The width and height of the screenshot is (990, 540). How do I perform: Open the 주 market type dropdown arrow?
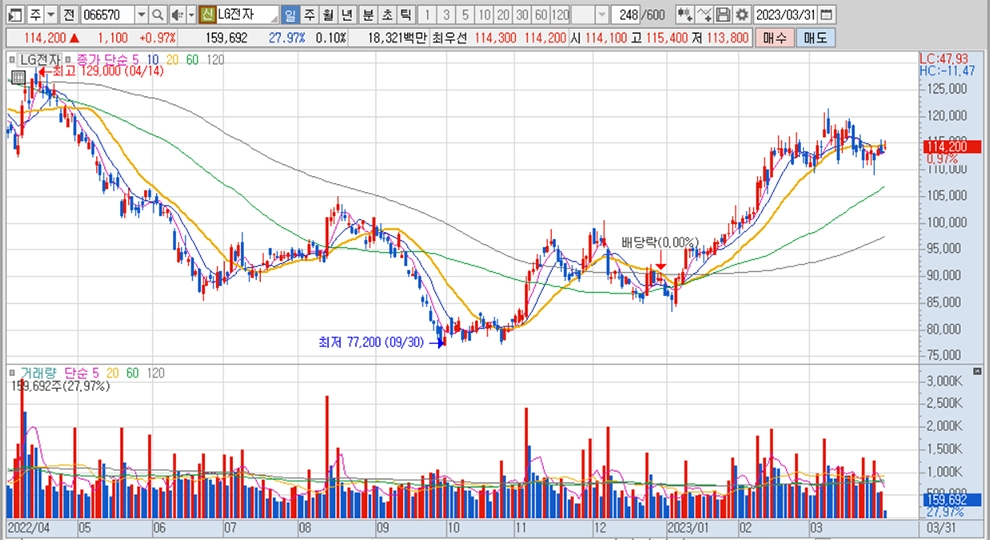point(51,14)
